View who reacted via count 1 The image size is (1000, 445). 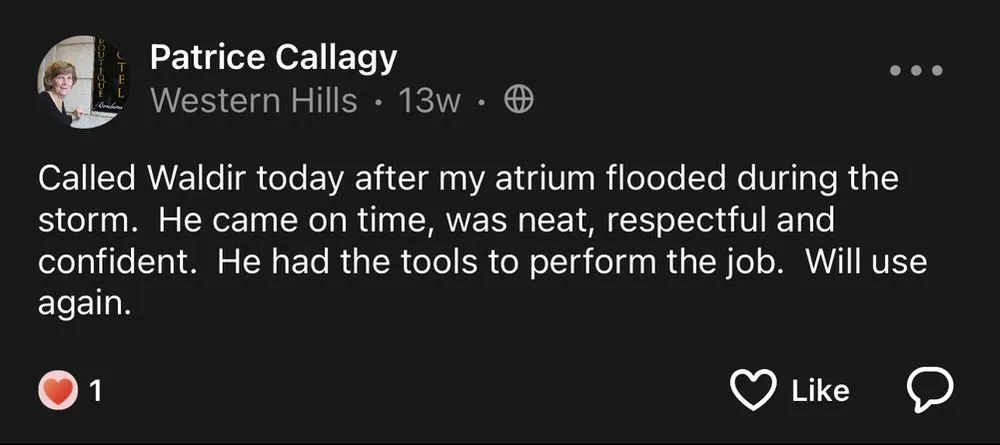(96, 391)
